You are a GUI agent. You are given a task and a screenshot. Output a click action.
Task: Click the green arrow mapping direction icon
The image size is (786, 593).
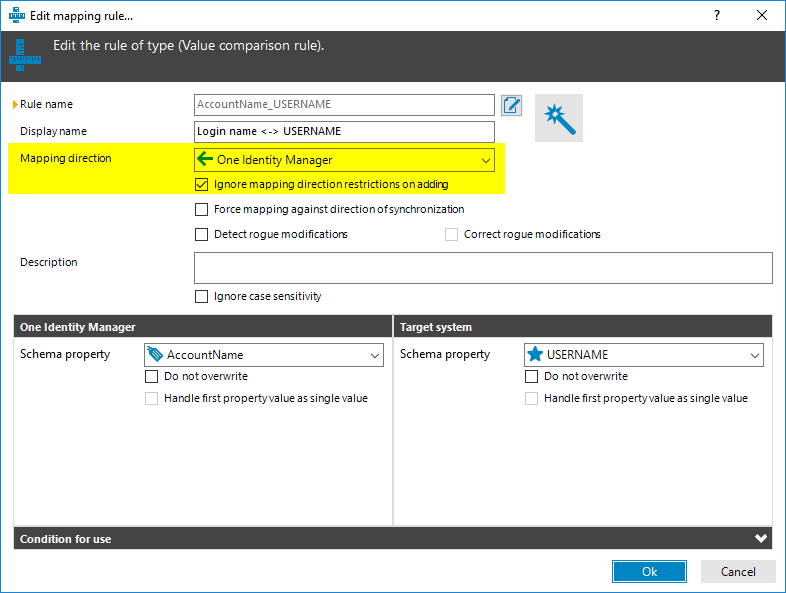pyautogui.click(x=205, y=159)
